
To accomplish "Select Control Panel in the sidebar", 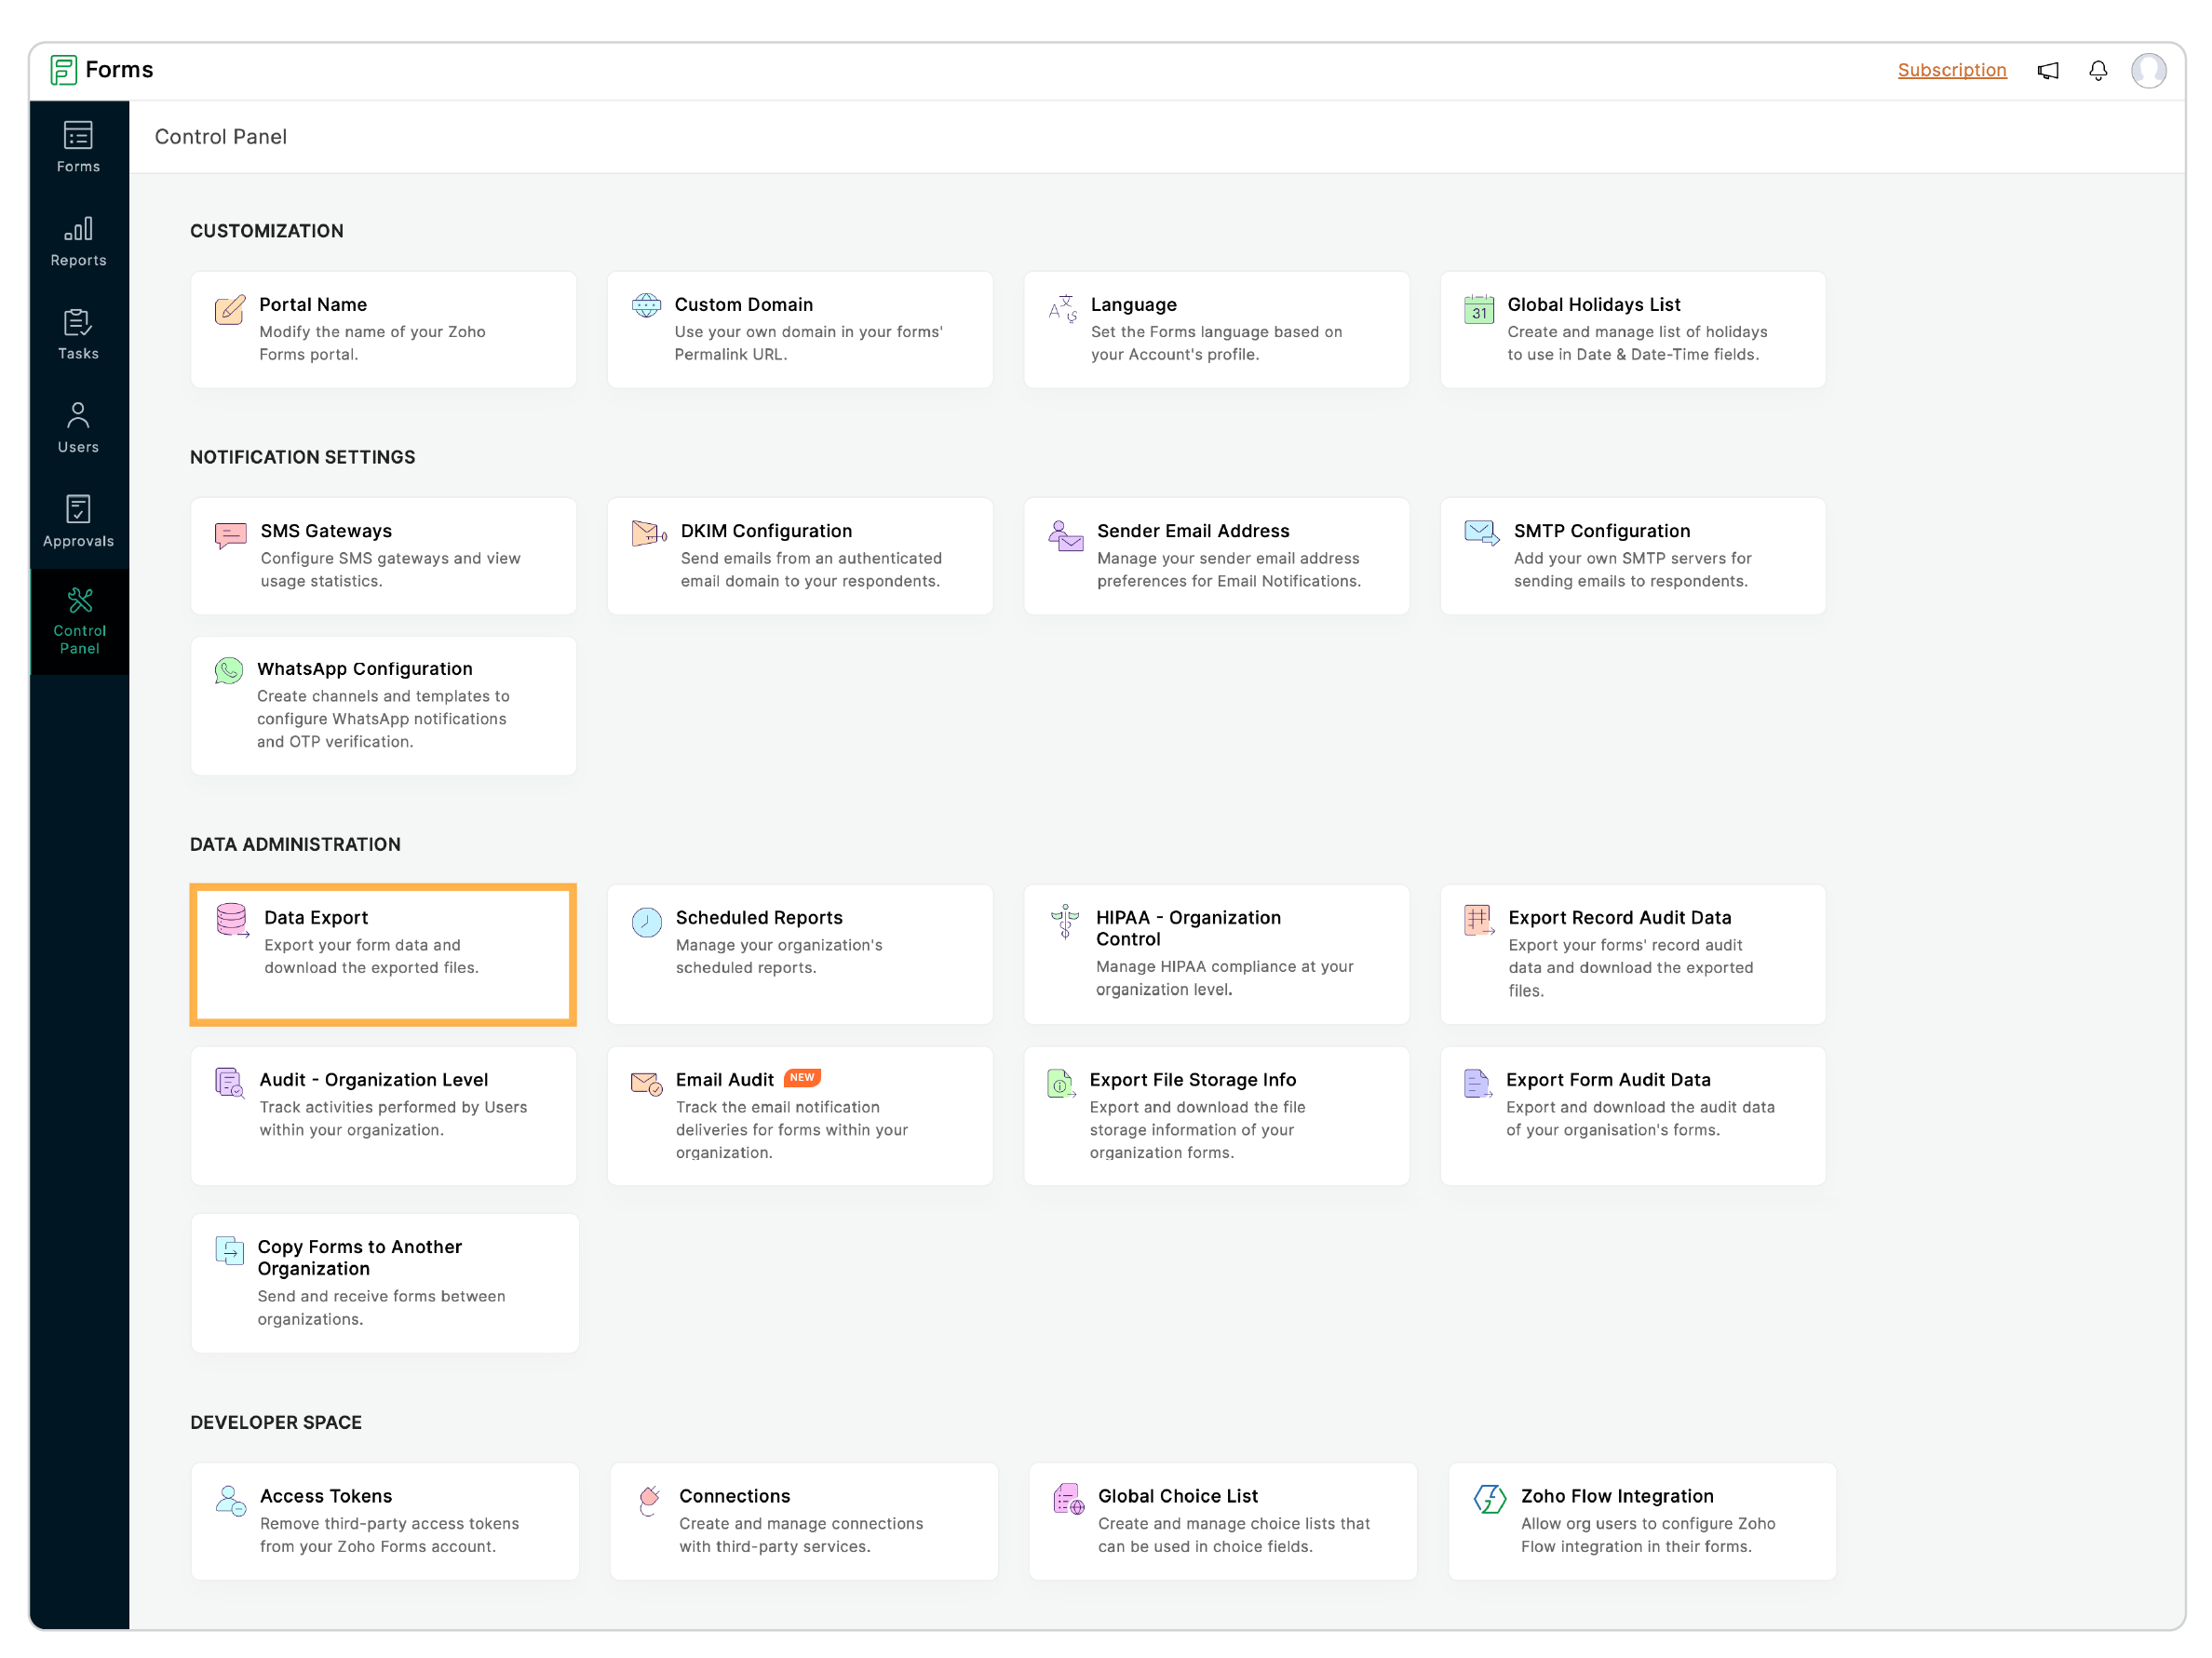I will click(x=79, y=621).
